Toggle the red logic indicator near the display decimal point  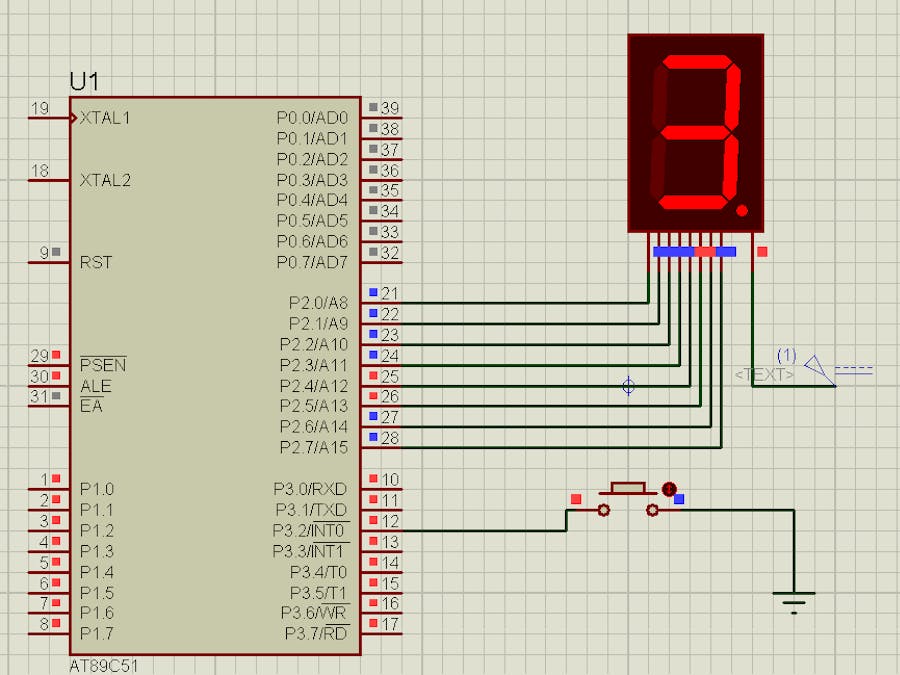point(761,253)
